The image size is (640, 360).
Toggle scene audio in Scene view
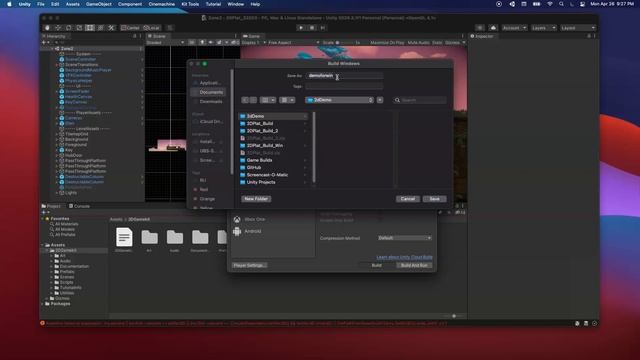(211, 42)
